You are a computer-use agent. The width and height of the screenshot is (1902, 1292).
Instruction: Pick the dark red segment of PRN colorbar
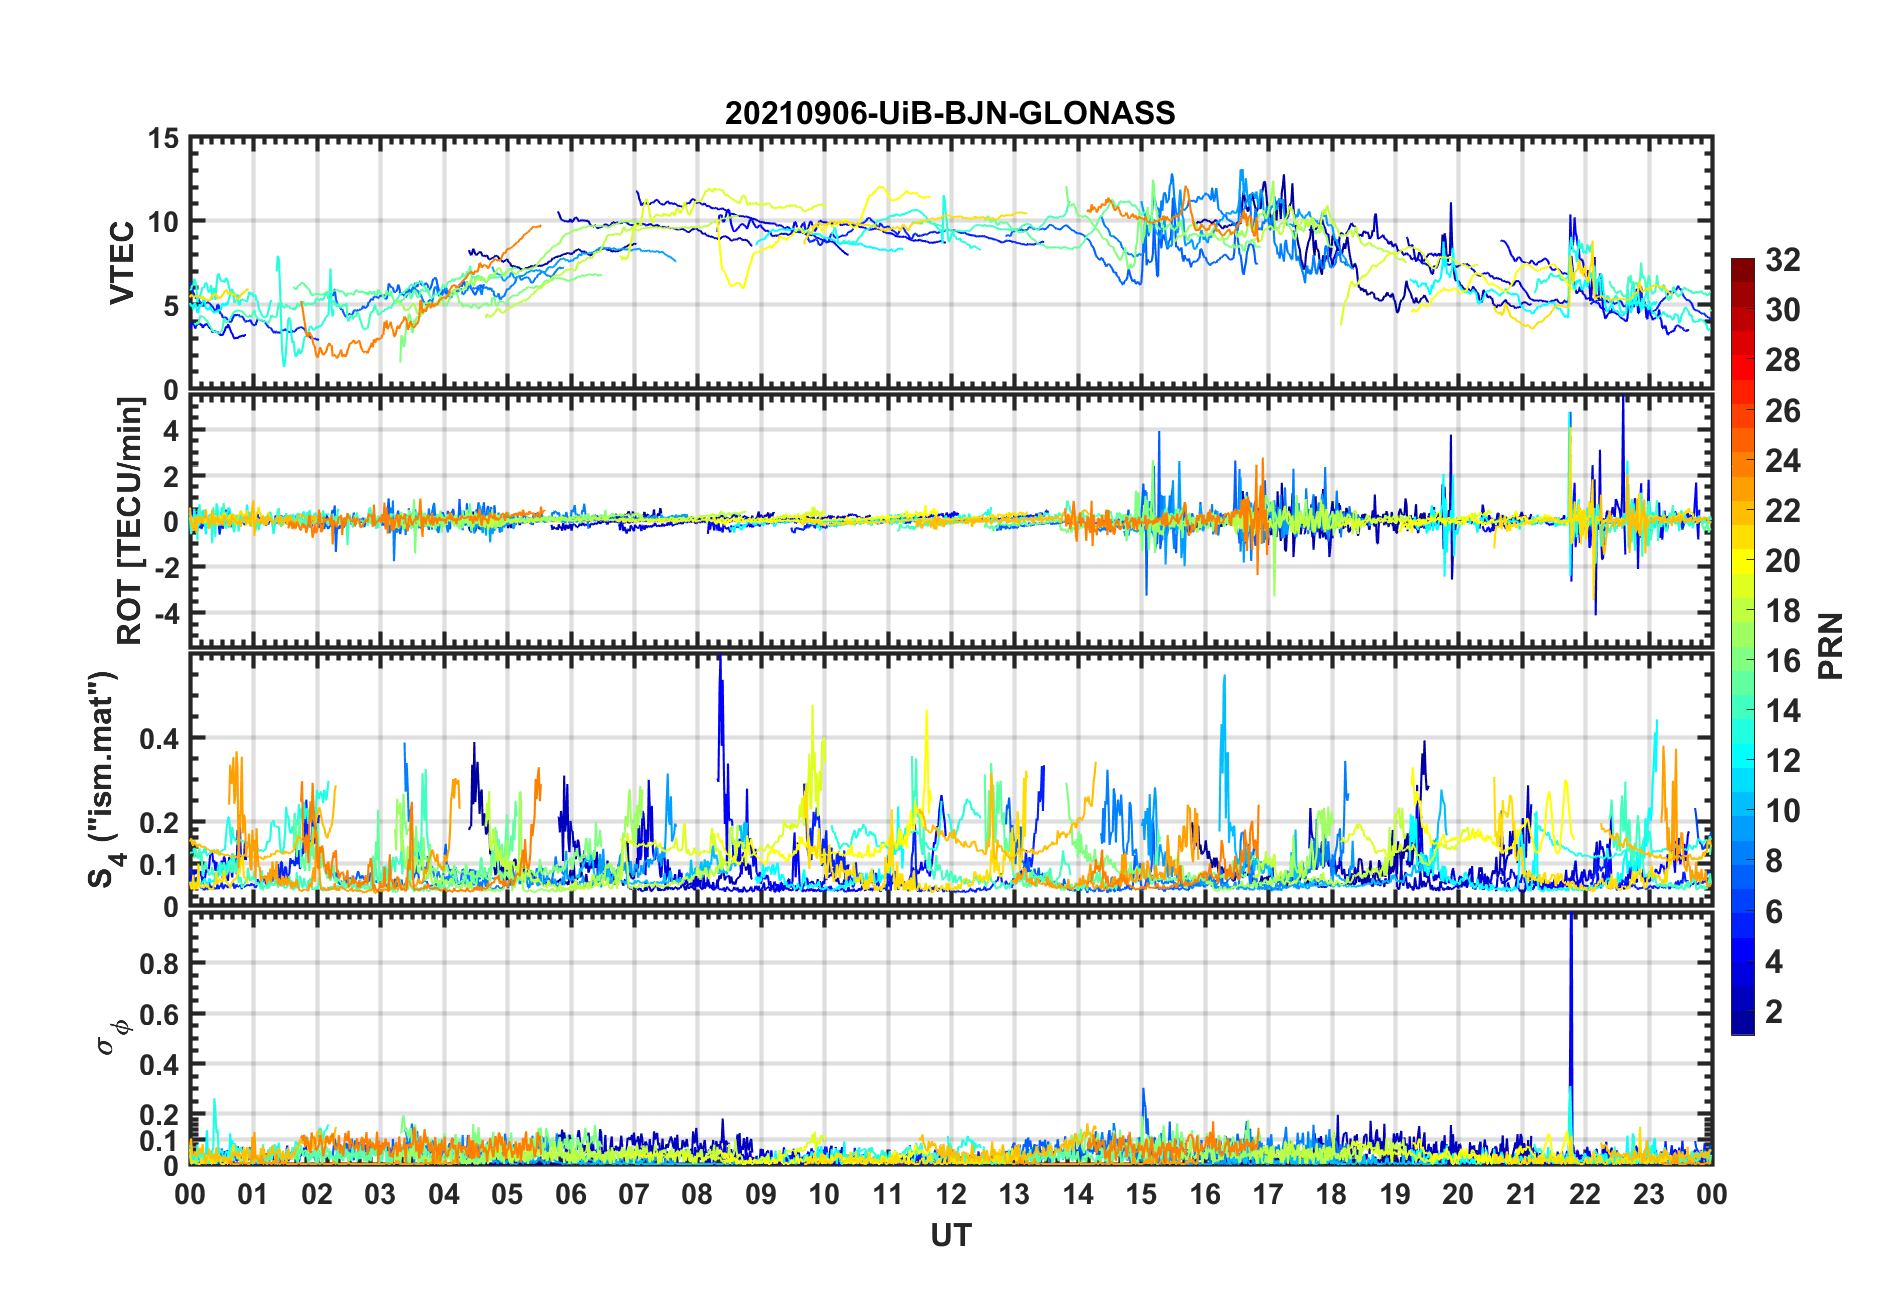[x=1743, y=270]
